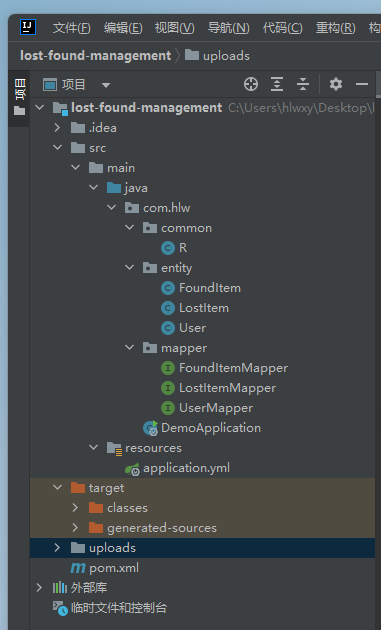
Task: Select the FoundItemMapper interface name
Action: tap(234, 368)
